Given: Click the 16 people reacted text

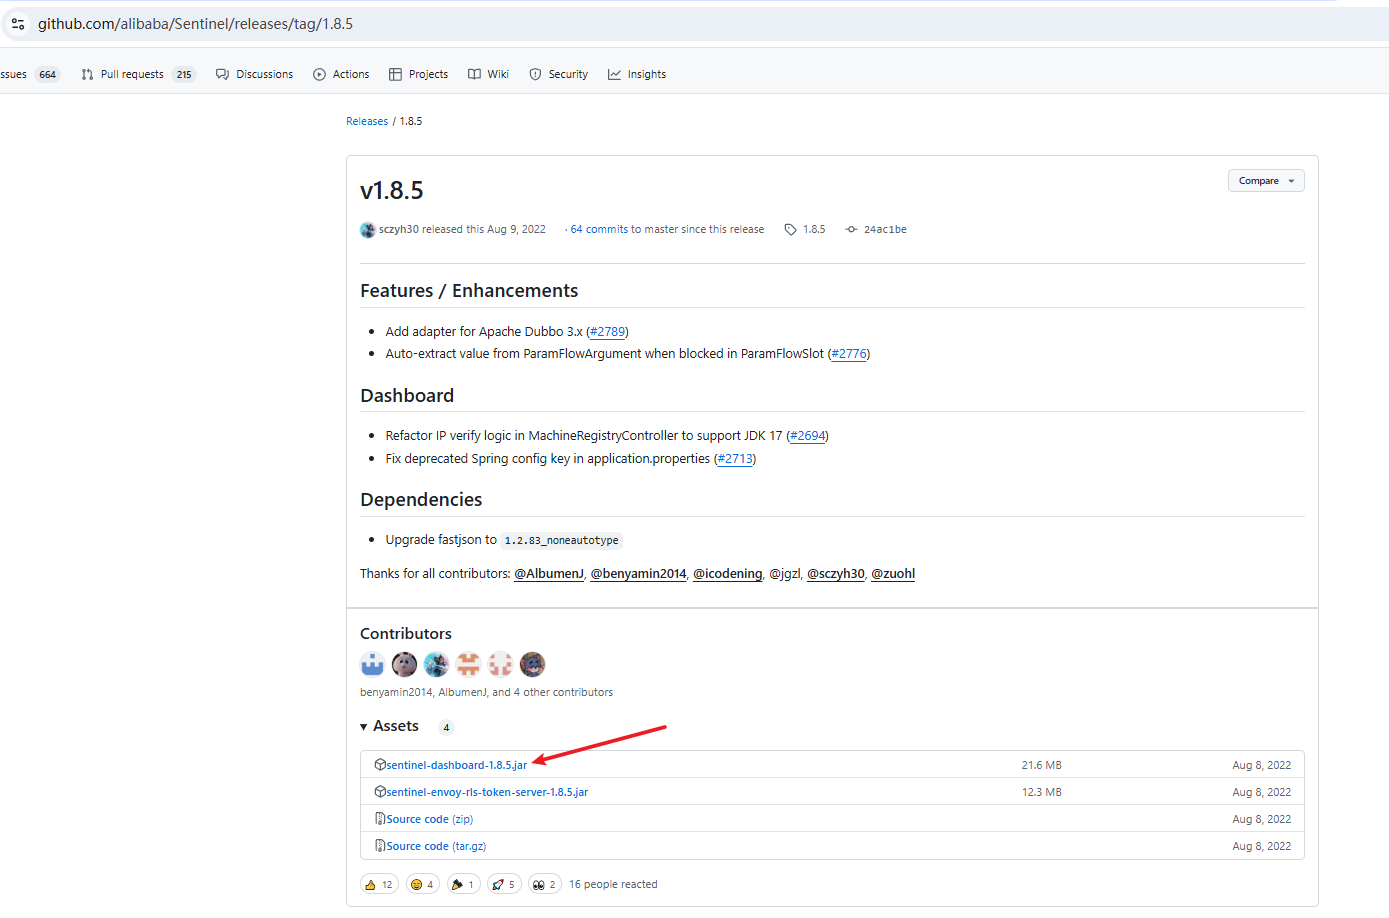Looking at the screenshot, I should pos(613,884).
